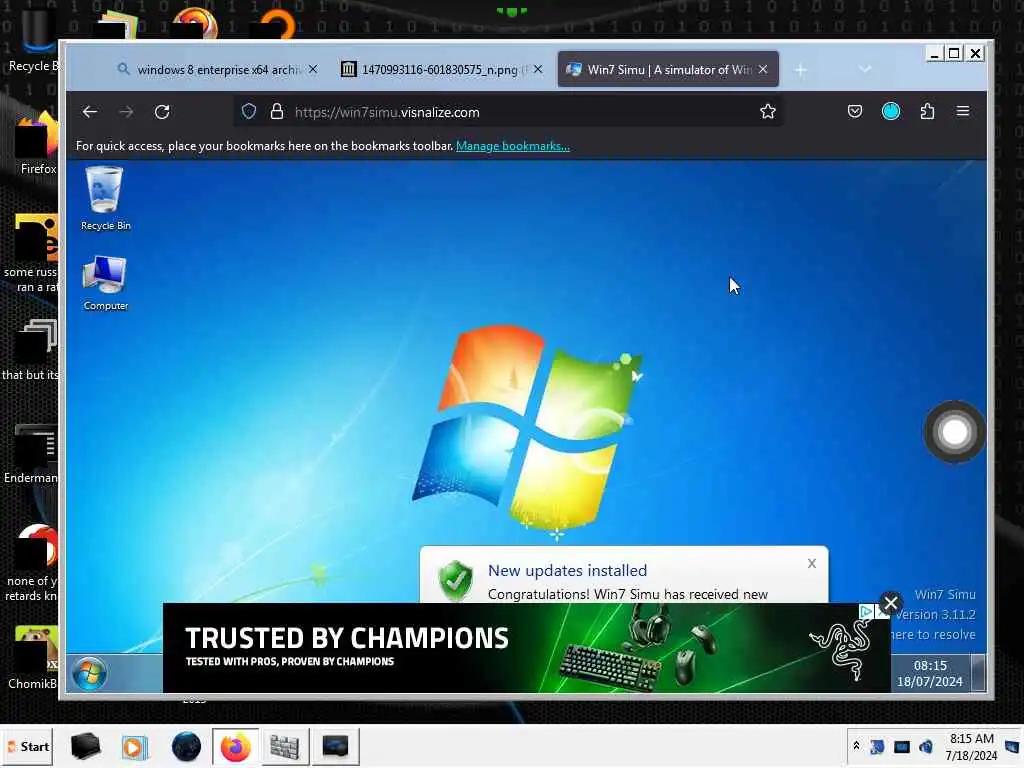
Task: Click simulator clock 08:15 18/07/2024
Action: click(930, 673)
